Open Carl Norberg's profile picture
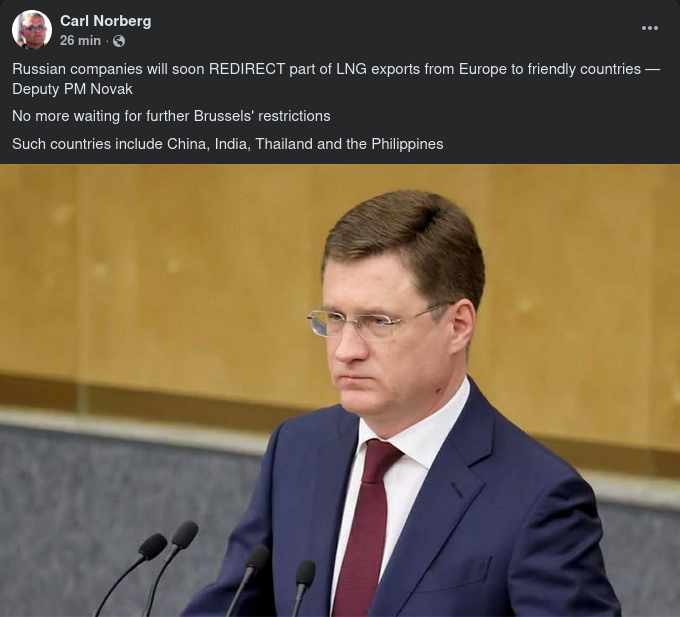The image size is (680, 617). [x=32, y=30]
